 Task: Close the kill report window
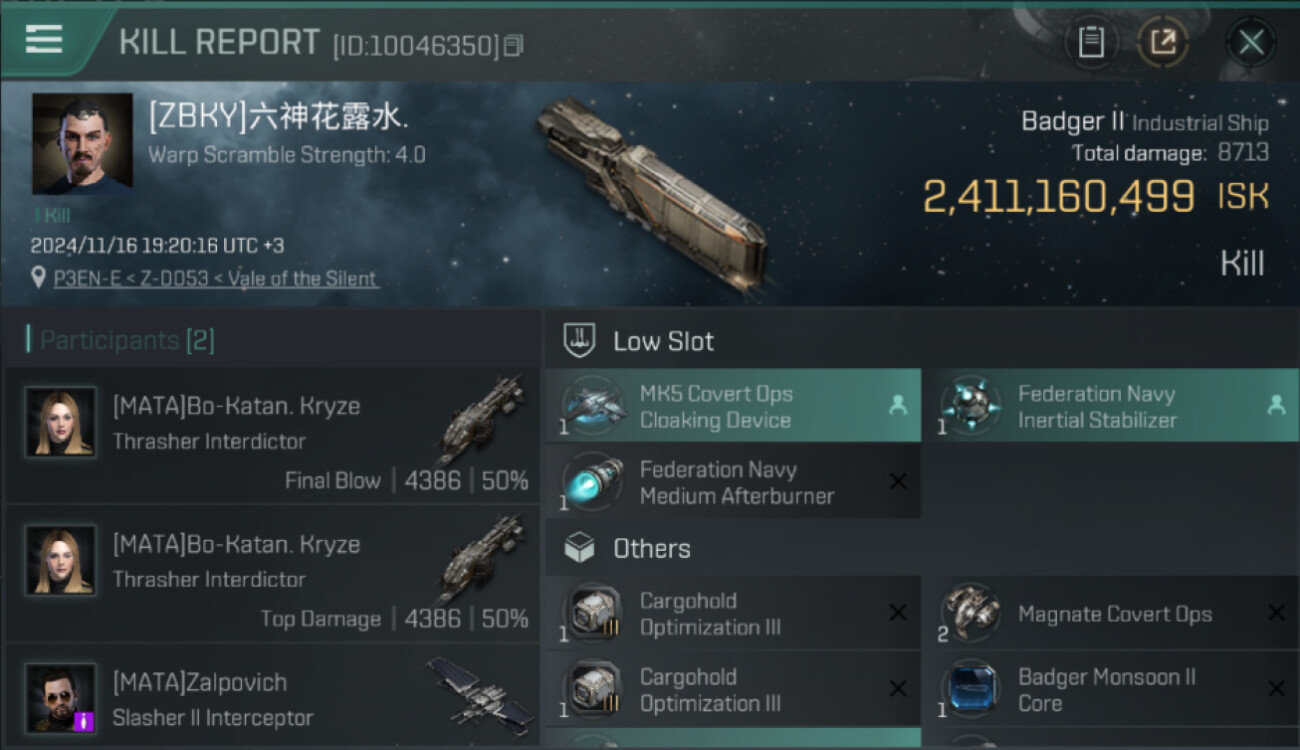(1251, 42)
